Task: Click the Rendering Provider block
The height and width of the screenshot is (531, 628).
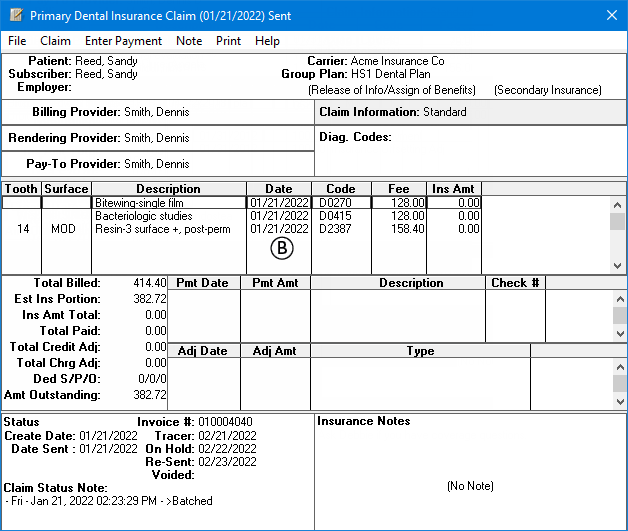Action: pos(158,137)
